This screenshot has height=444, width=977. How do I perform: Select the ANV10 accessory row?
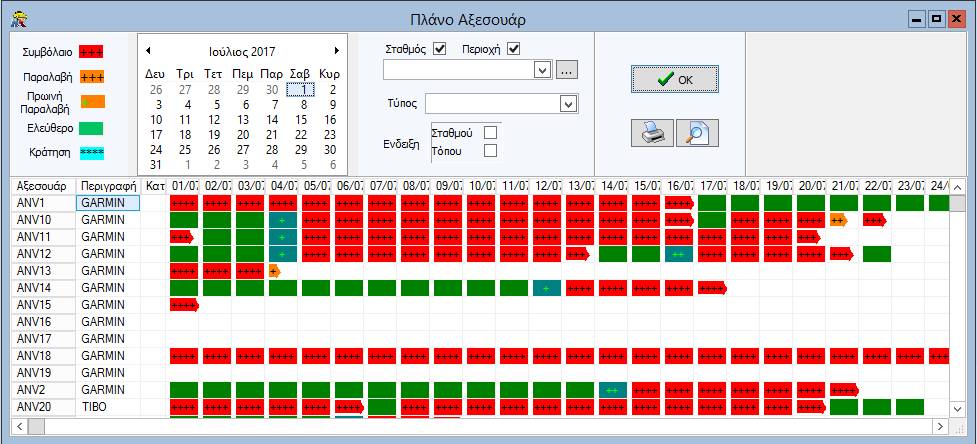point(43,220)
